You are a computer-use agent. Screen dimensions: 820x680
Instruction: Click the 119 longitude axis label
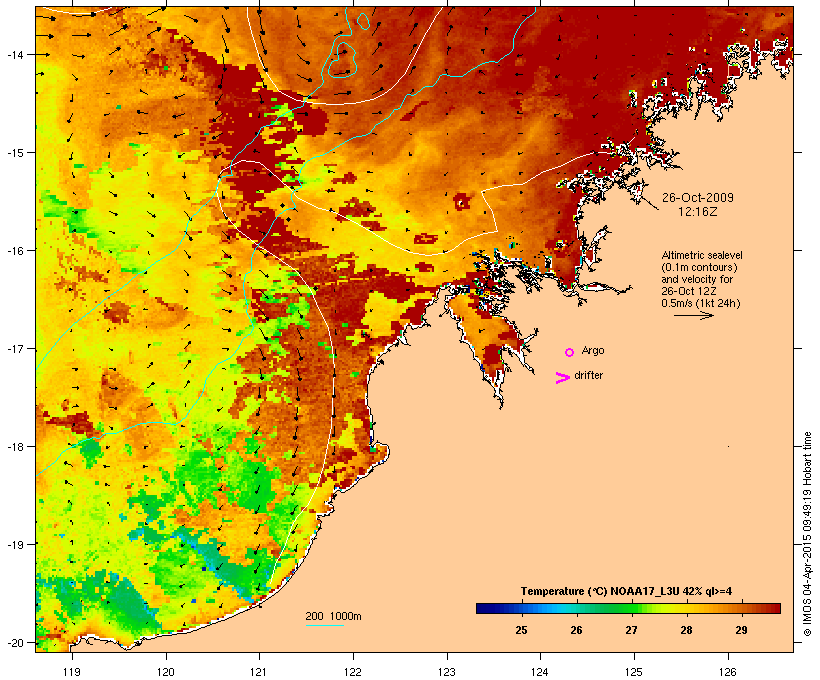(72, 672)
